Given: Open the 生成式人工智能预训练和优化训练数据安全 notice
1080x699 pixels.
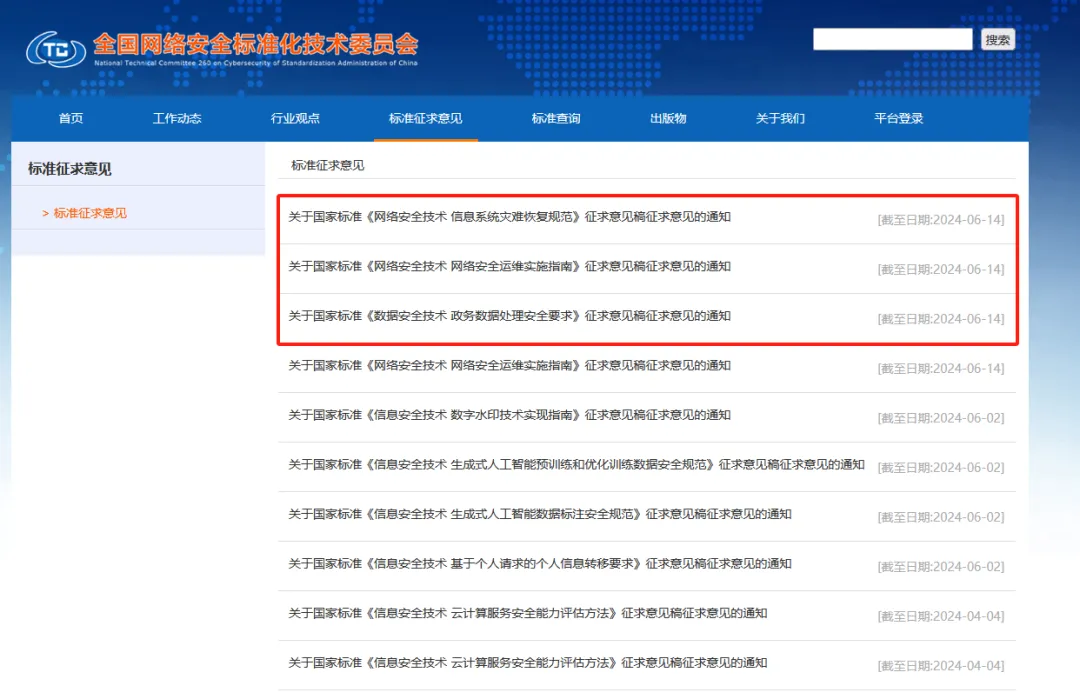Looking at the screenshot, I should click(x=576, y=465).
